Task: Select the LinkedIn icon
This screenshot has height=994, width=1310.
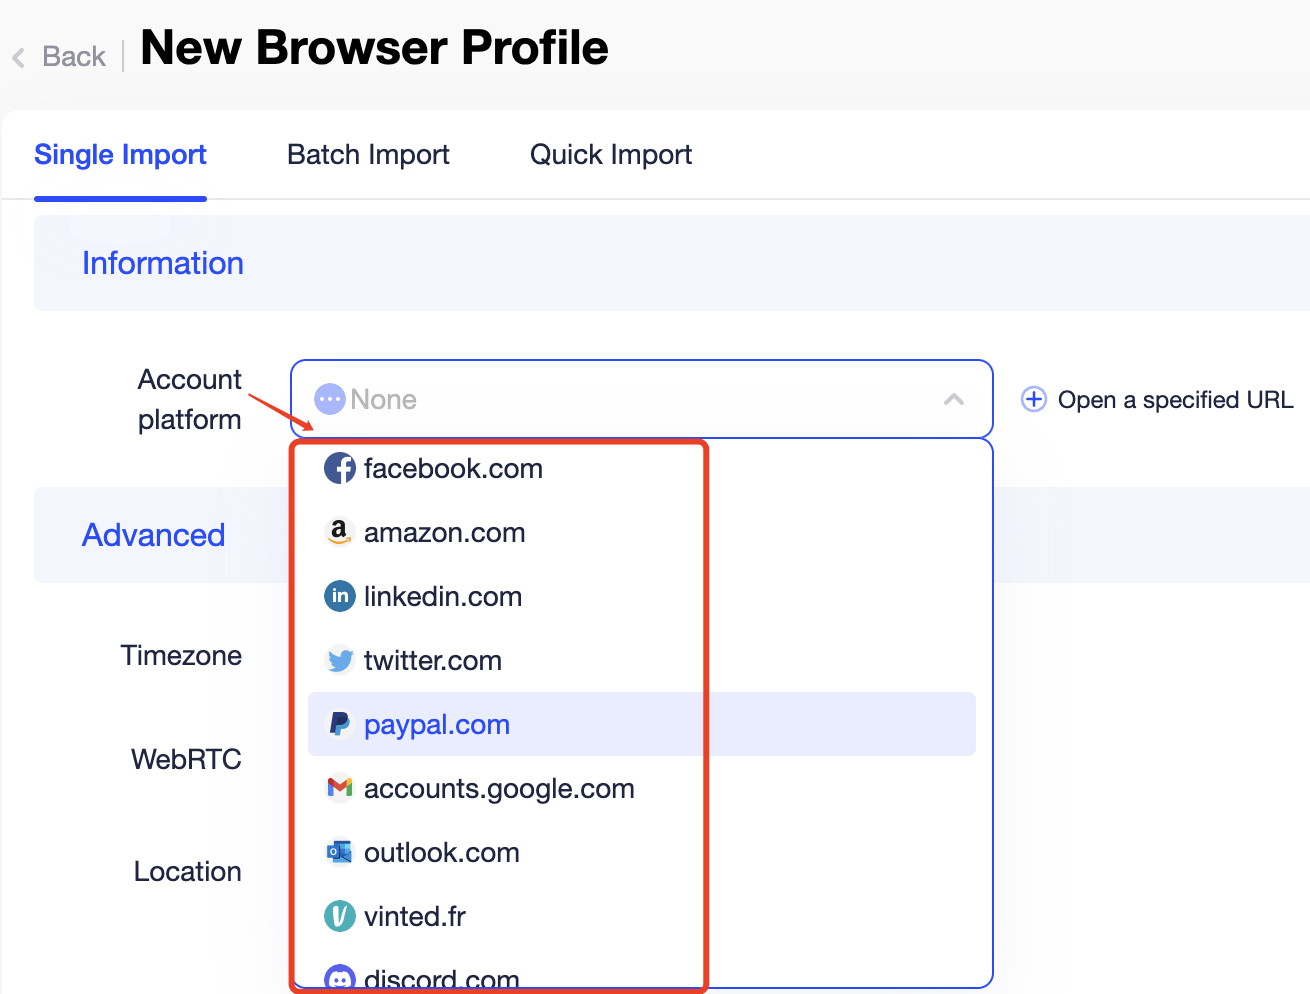Action: click(340, 596)
